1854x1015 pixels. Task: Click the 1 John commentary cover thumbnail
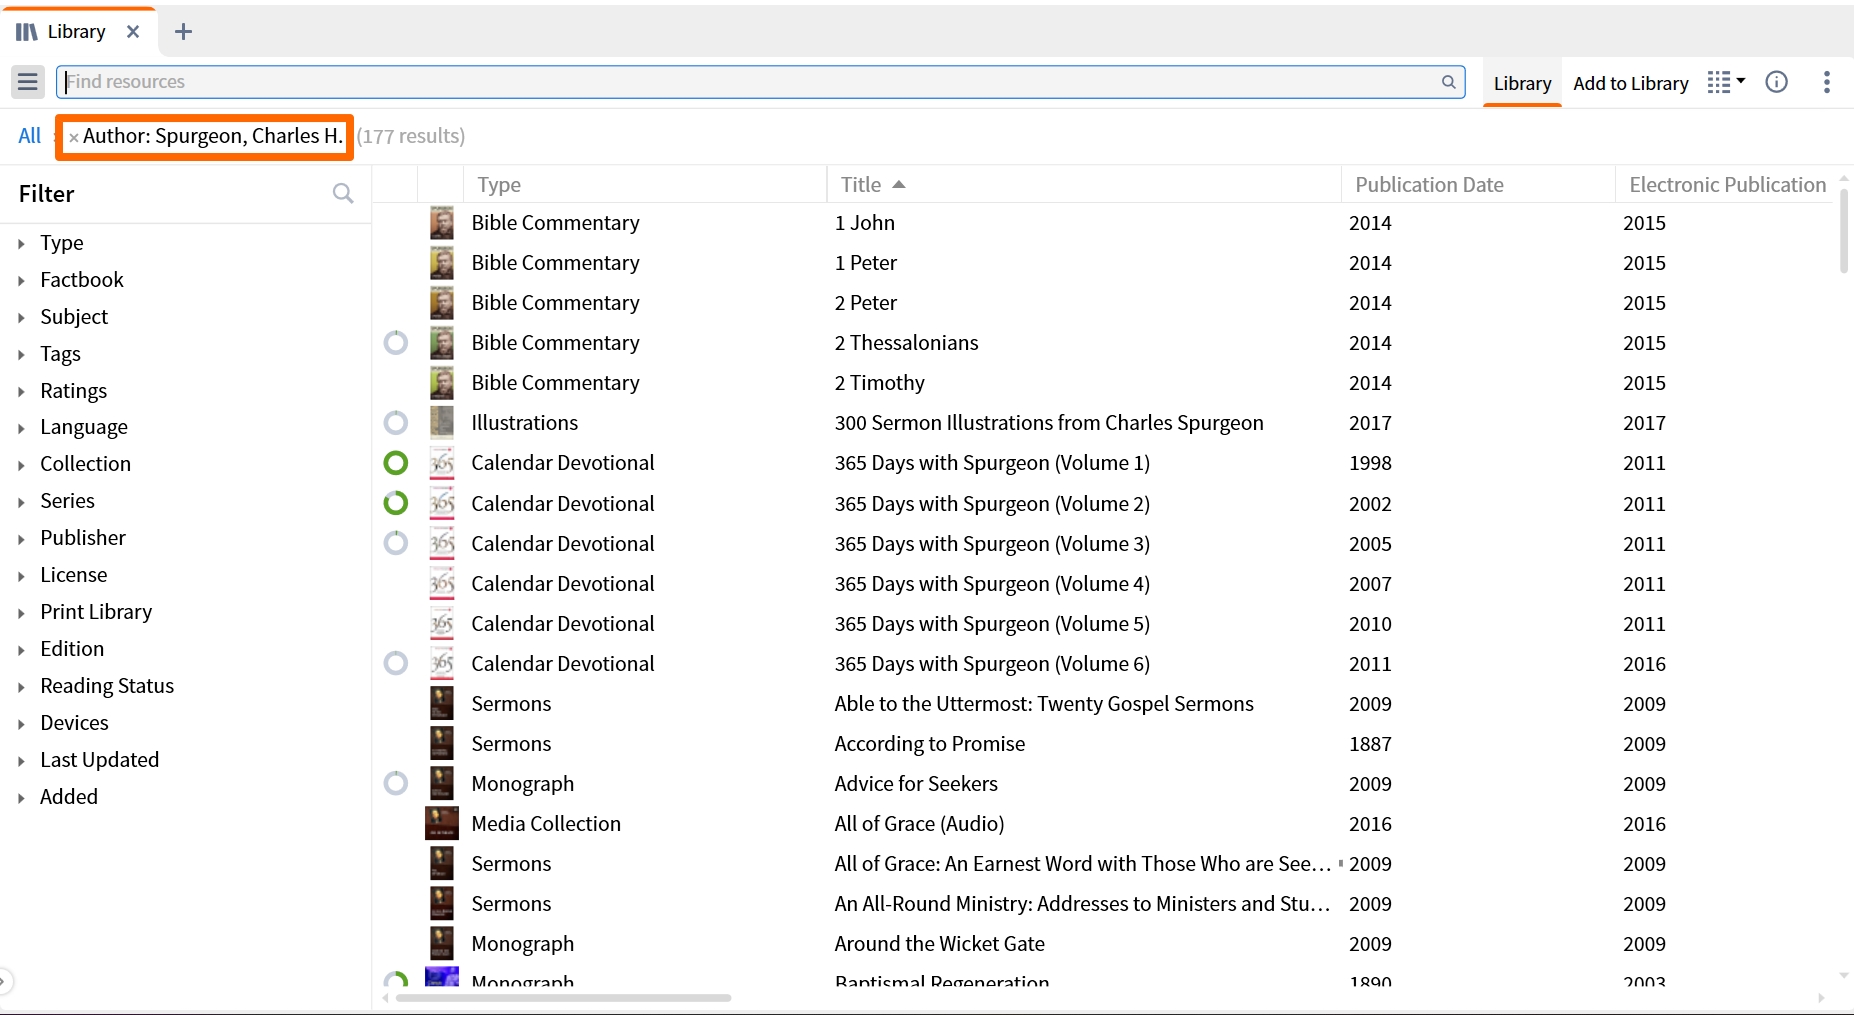[441, 223]
